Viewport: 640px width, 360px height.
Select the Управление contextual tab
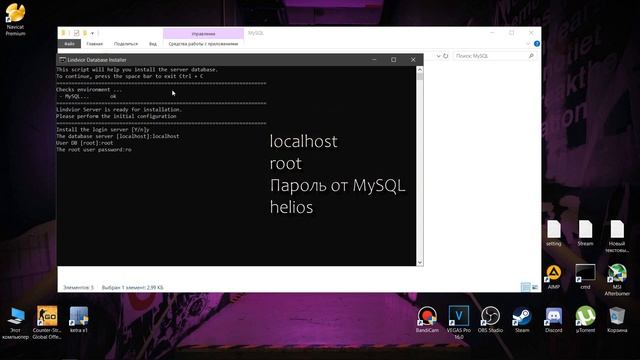[x=203, y=33]
